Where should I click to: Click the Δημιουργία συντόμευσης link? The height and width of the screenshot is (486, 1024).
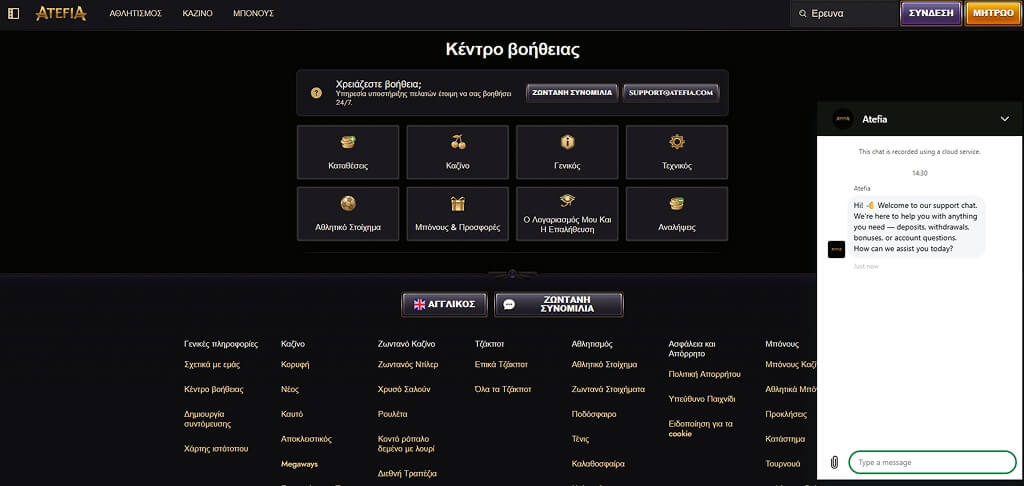[208, 419]
